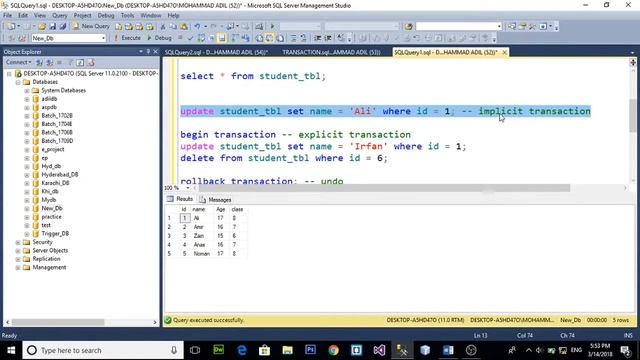
Task: Select the Karachi_DB database
Action: [55, 183]
